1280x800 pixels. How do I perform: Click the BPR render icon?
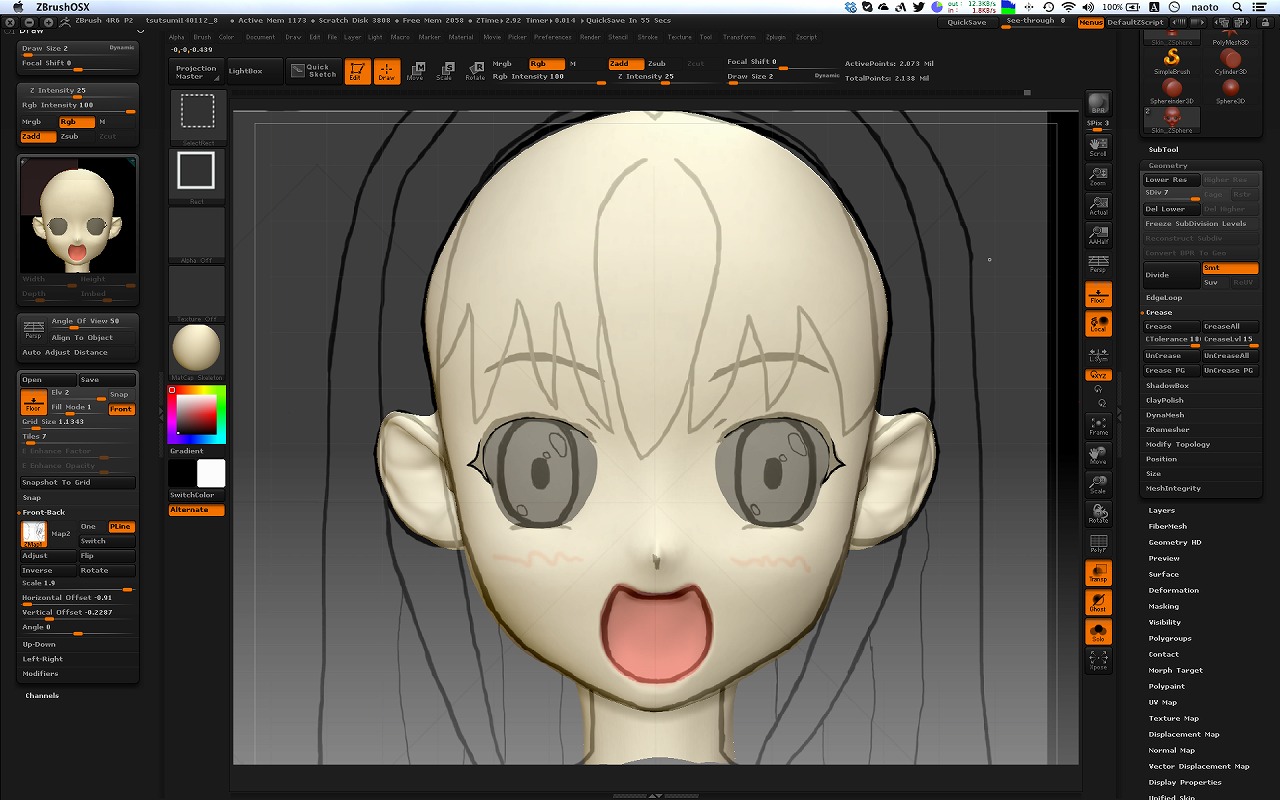(1098, 104)
